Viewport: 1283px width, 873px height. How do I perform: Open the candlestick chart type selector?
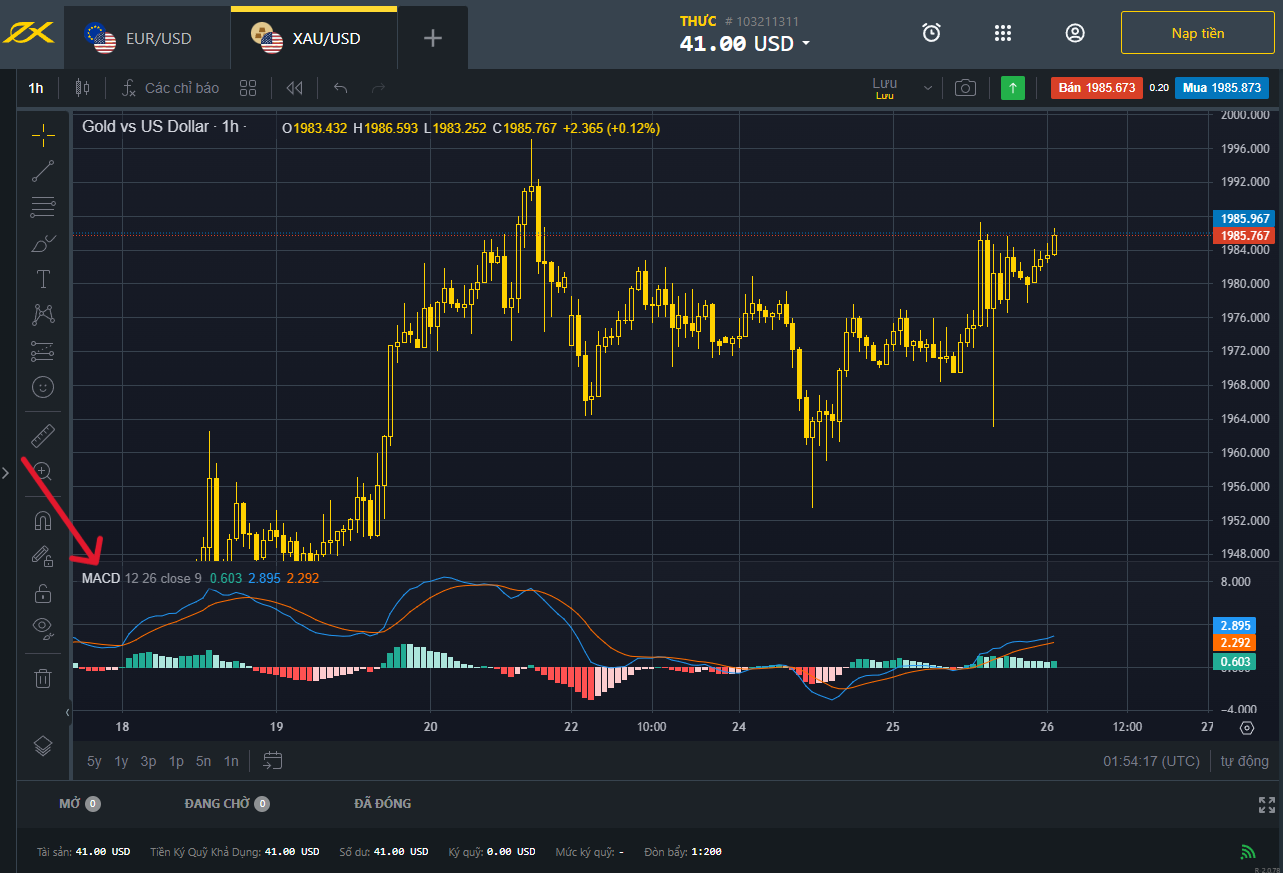click(x=83, y=88)
